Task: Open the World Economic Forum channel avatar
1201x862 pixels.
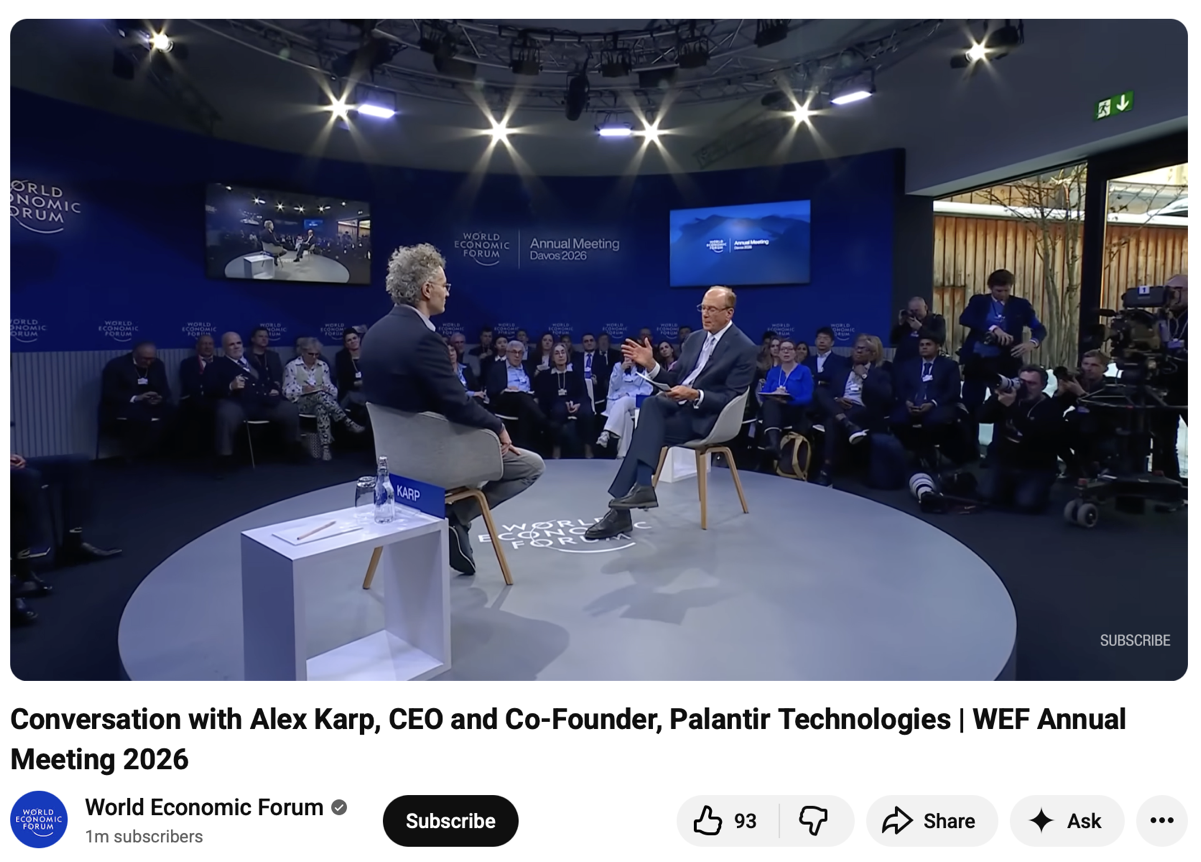Action: (x=39, y=820)
